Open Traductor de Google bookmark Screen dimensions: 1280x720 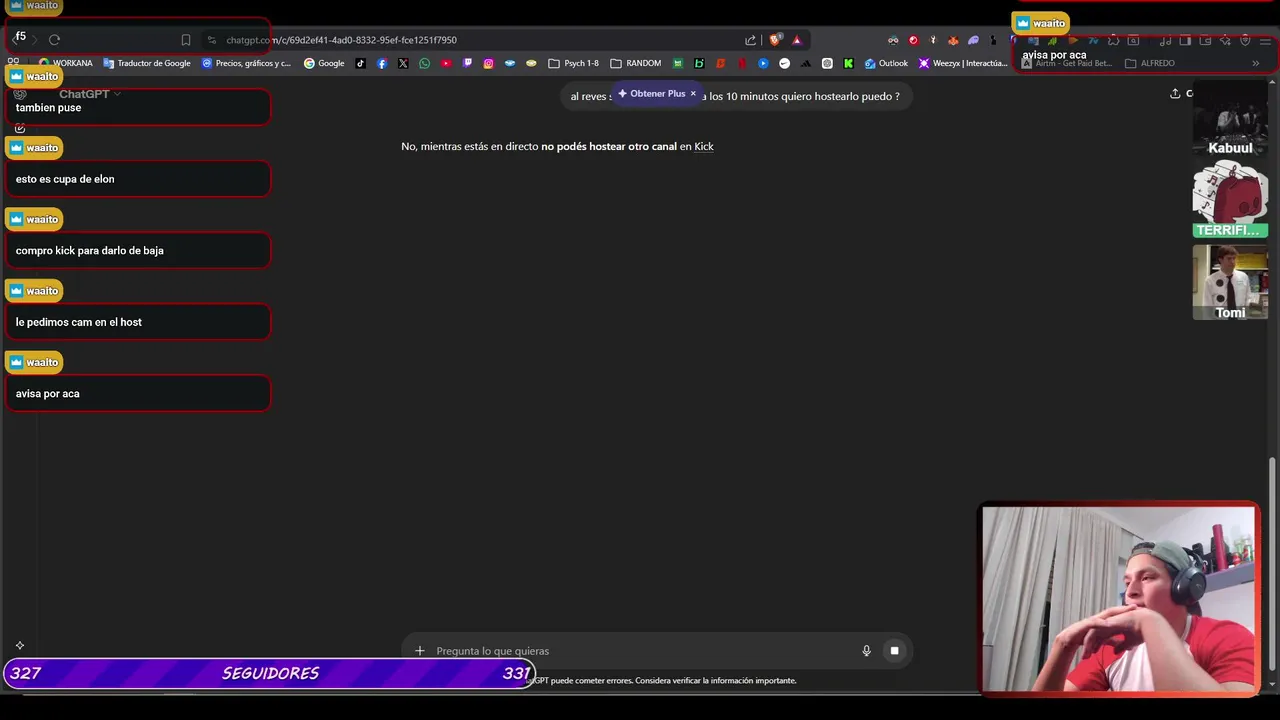[x=147, y=63]
